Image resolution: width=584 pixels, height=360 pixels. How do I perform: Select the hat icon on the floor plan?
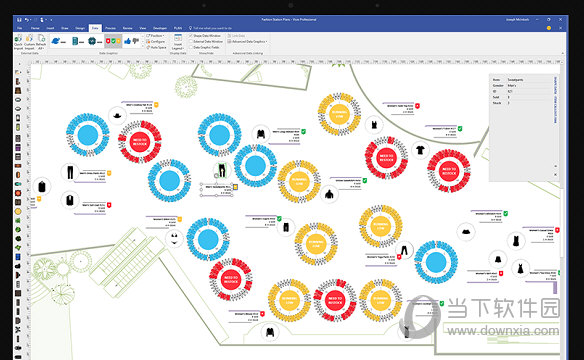pyautogui.click(x=117, y=115)
